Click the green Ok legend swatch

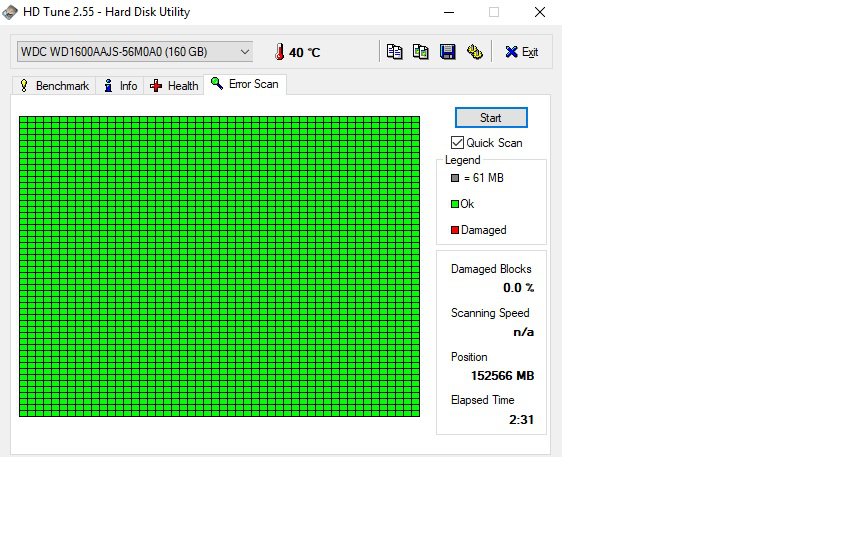click(455, 204)
